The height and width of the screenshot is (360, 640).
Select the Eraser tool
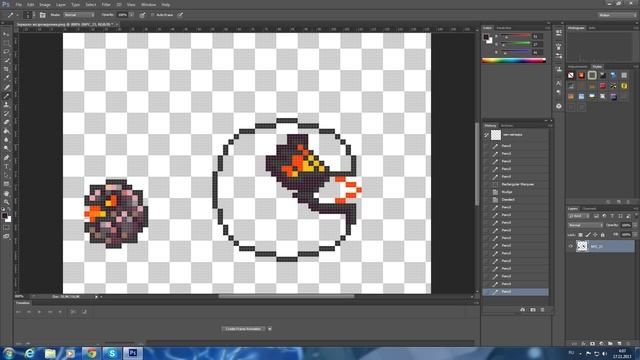pos(6,122)
